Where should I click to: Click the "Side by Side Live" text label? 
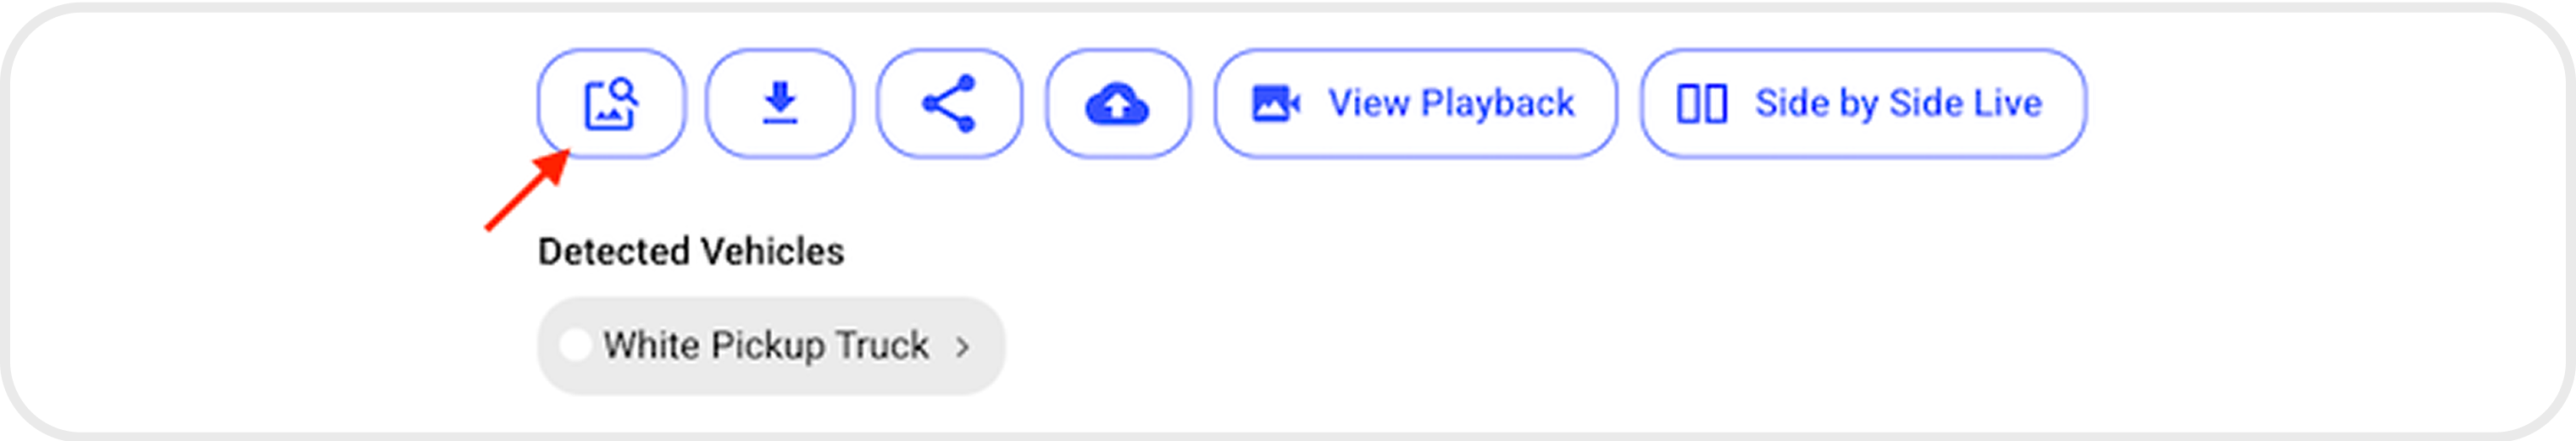(x=1898, y=103)
